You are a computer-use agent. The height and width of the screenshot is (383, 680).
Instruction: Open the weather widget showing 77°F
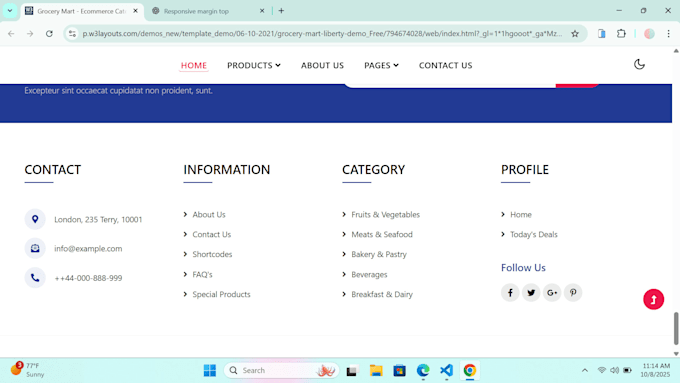(x=28, y=370)
